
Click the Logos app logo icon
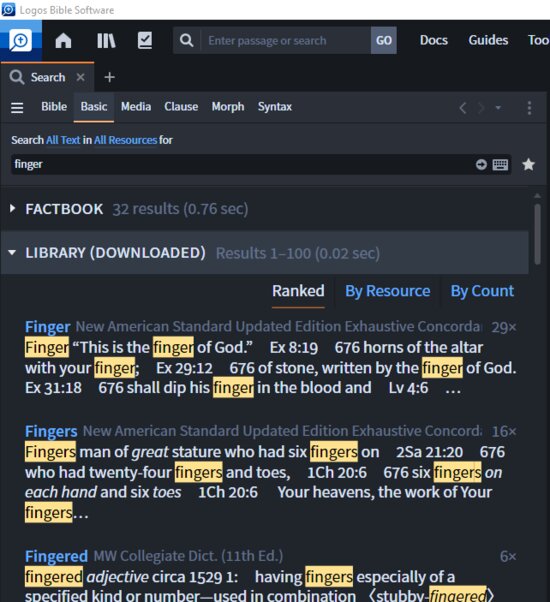coord(21,40)
